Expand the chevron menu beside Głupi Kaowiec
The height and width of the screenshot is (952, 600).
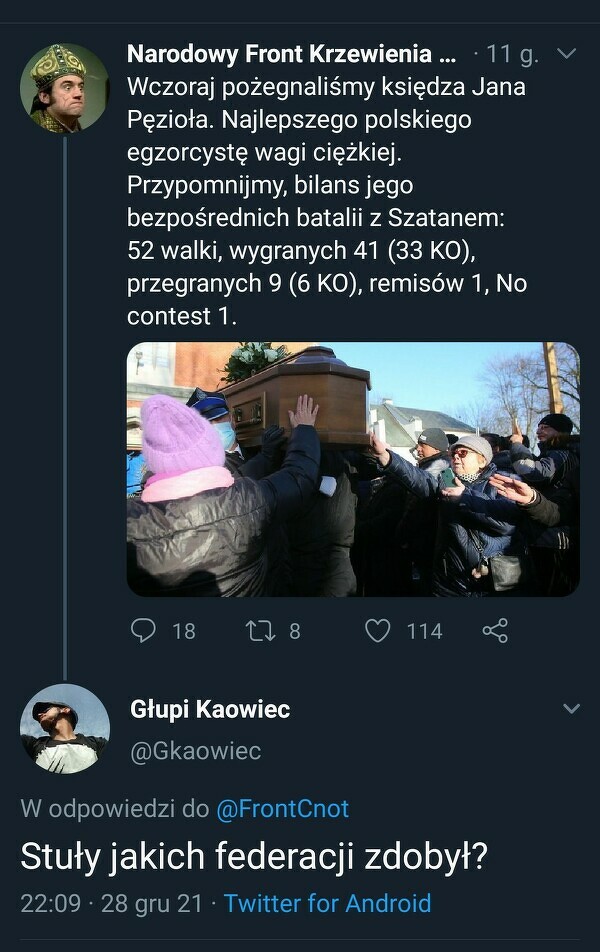coord(571,709)
